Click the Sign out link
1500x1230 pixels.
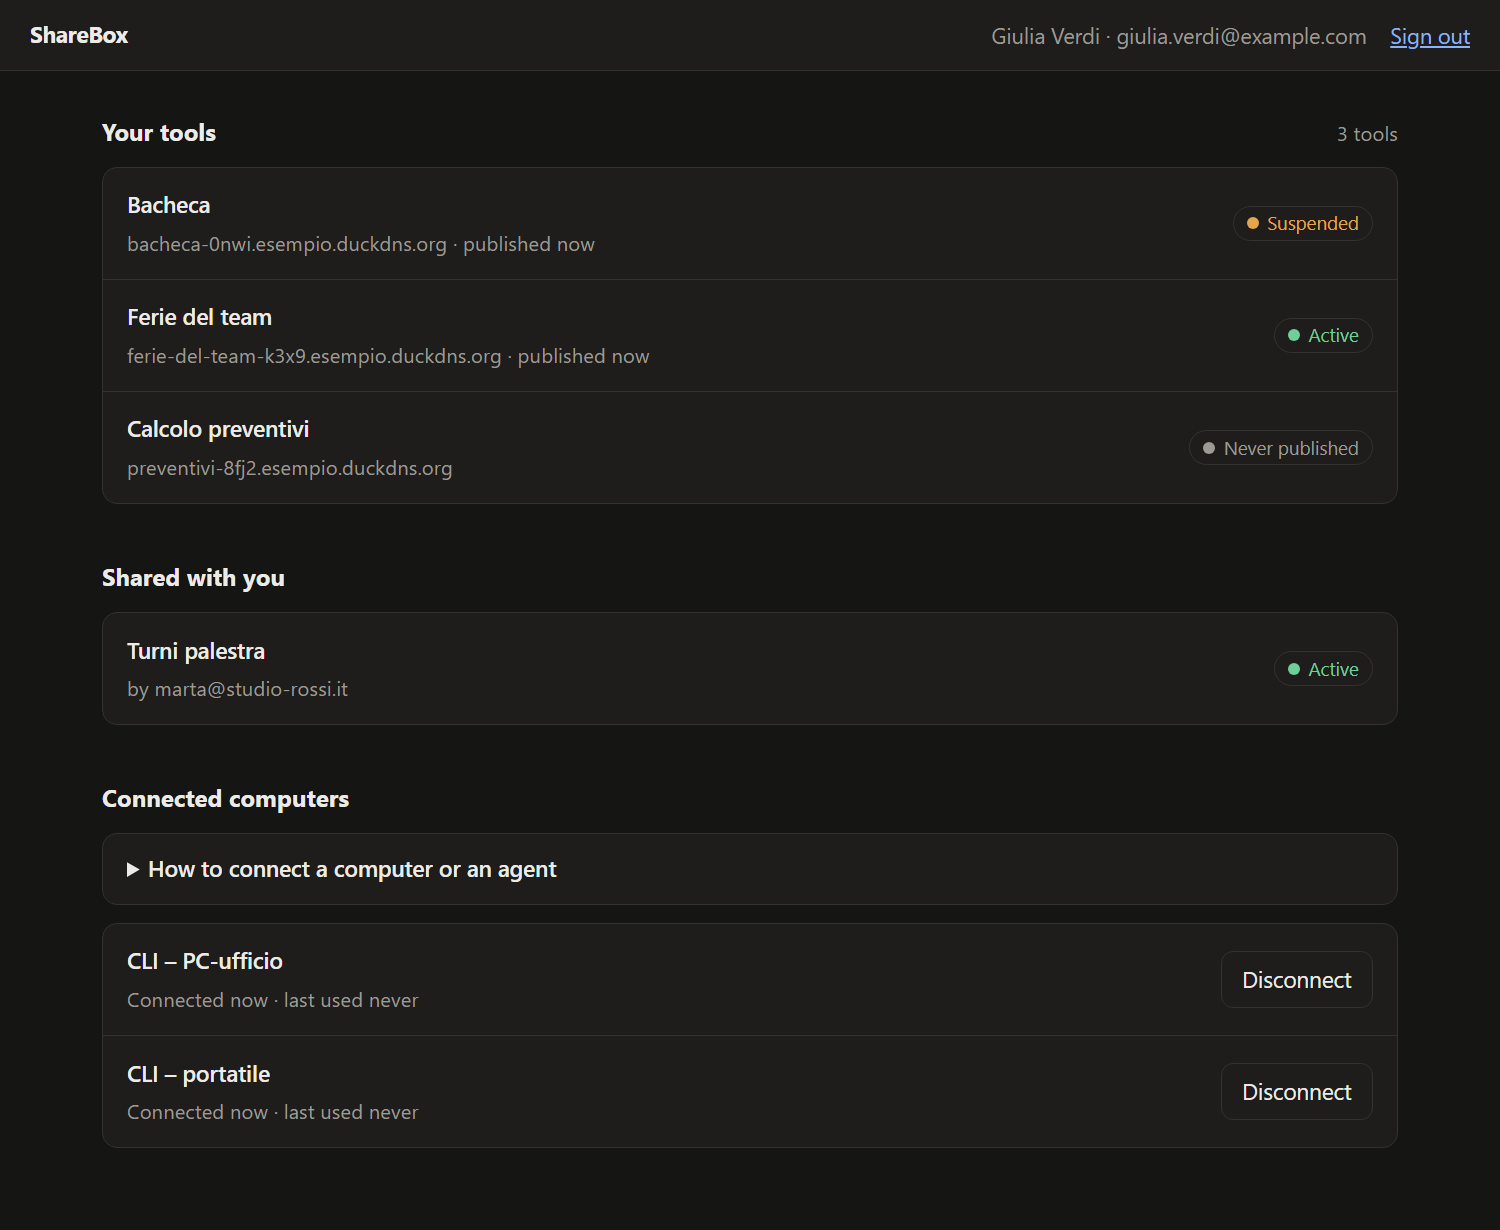click(1429, 37)
